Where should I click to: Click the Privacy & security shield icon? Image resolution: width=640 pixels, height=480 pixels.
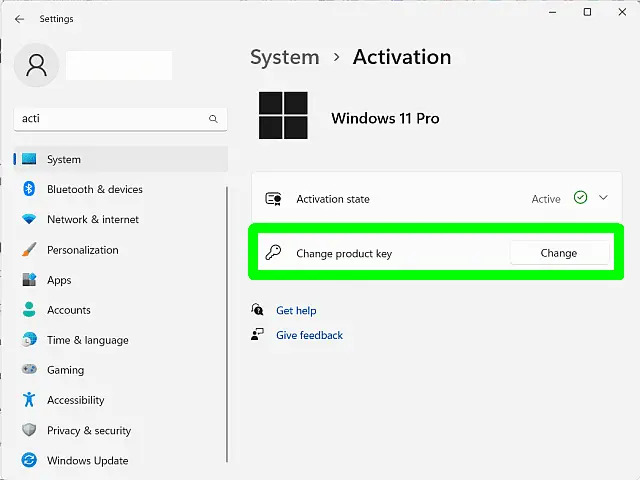[29, 430]
